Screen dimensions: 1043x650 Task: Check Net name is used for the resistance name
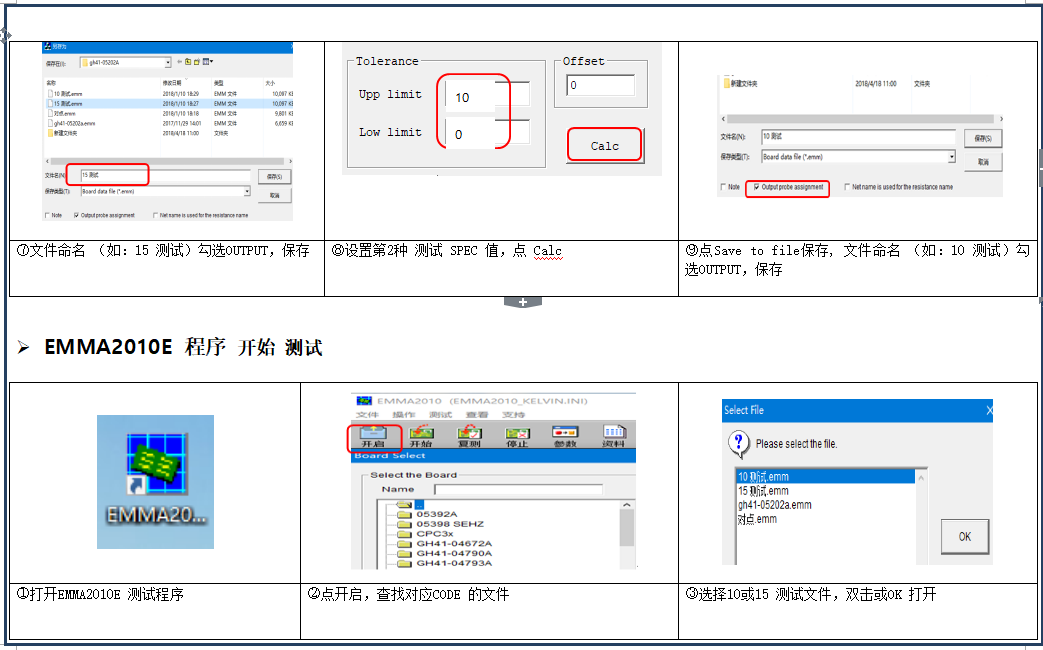(x=155, y=215)
